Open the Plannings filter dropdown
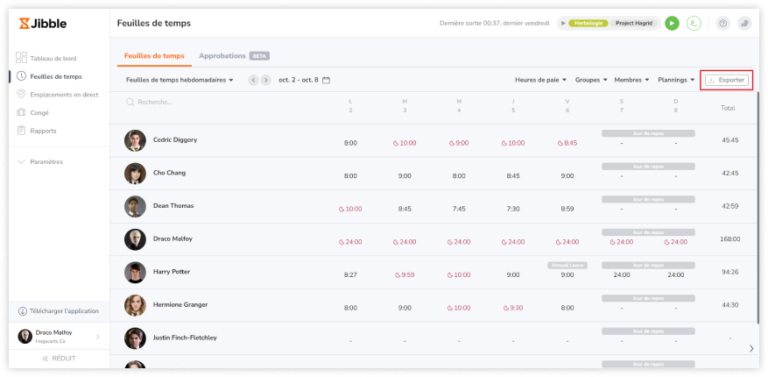The image size is (768, 377). pyautogui.click(x=676, y=80)
